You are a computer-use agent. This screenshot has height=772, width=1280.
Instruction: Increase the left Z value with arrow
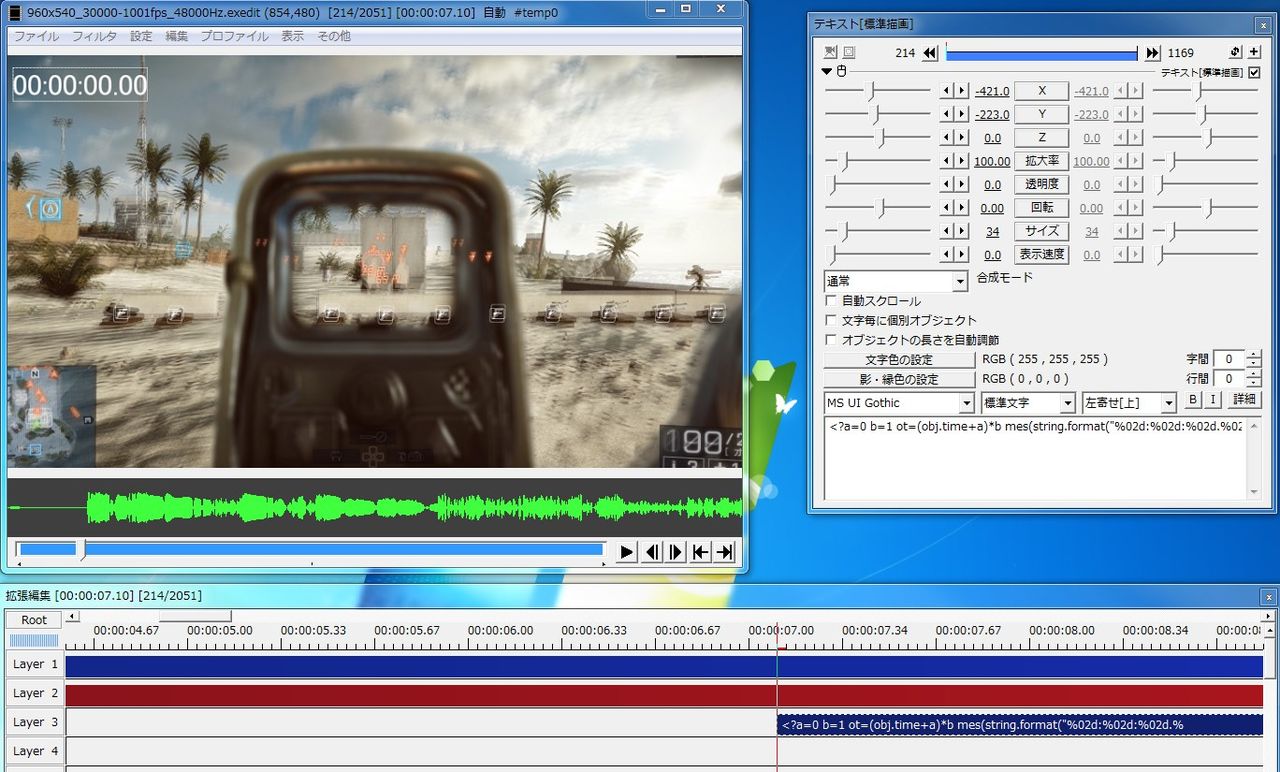click(962, 138)
